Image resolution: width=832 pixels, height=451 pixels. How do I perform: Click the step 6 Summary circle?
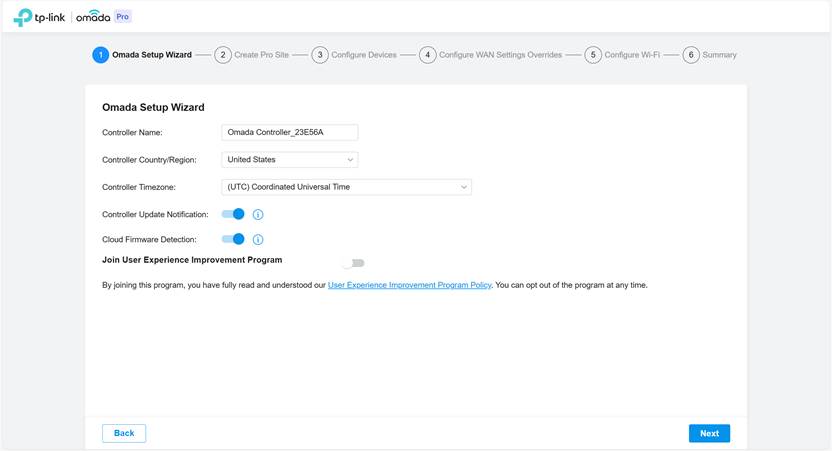click(x=691, y=55)
